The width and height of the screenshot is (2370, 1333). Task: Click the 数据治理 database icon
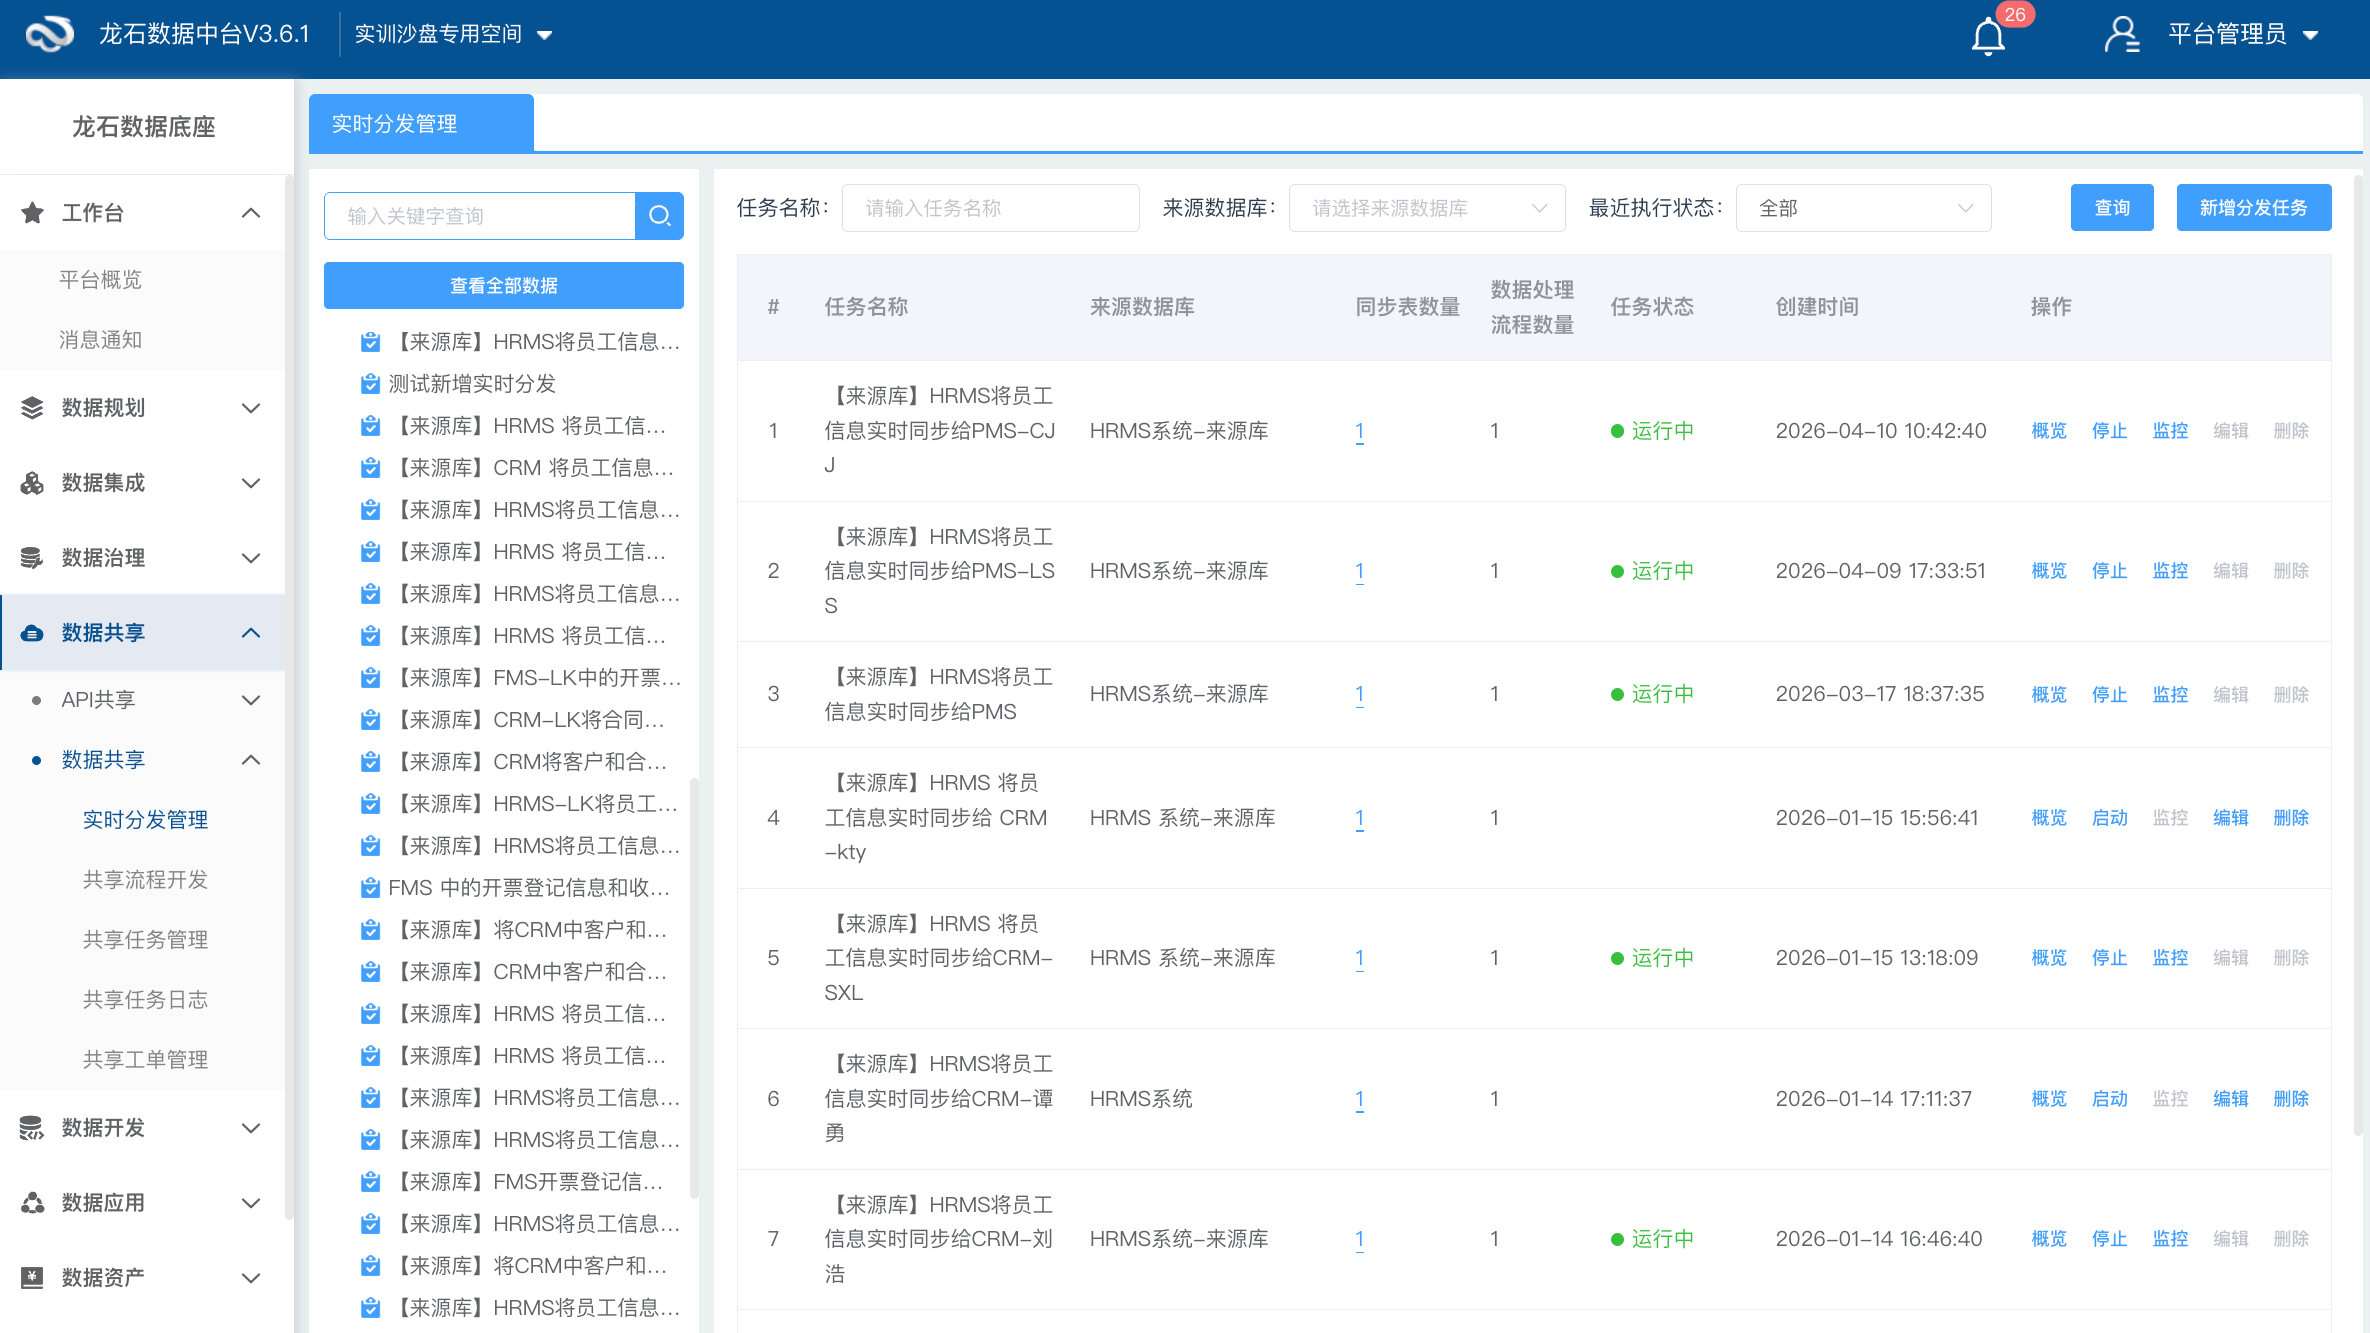click(32, 558)
